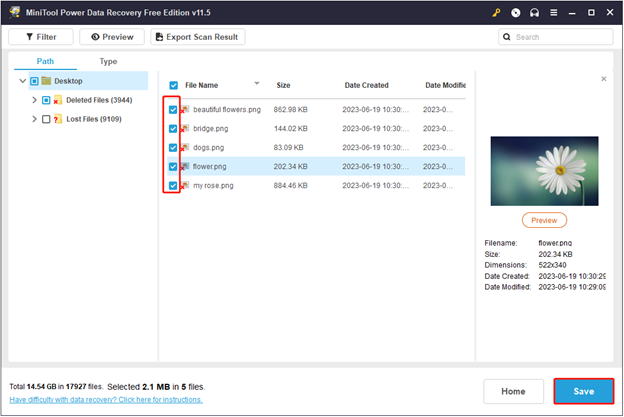Select Lost Files (9109) label
Viewport: 624px width, 417px height.
click(94, 119)
